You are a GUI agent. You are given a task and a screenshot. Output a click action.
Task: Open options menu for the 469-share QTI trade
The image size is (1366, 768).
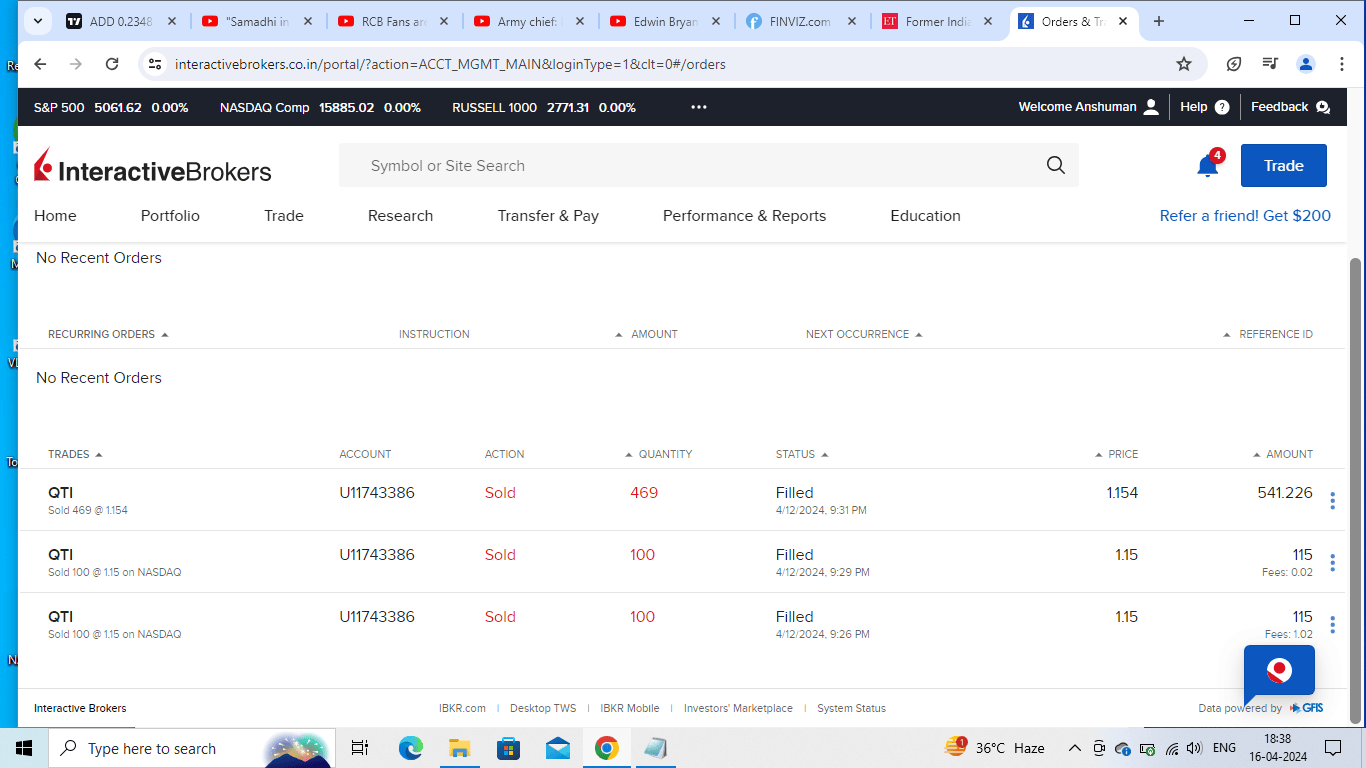tap(1332, 500)
